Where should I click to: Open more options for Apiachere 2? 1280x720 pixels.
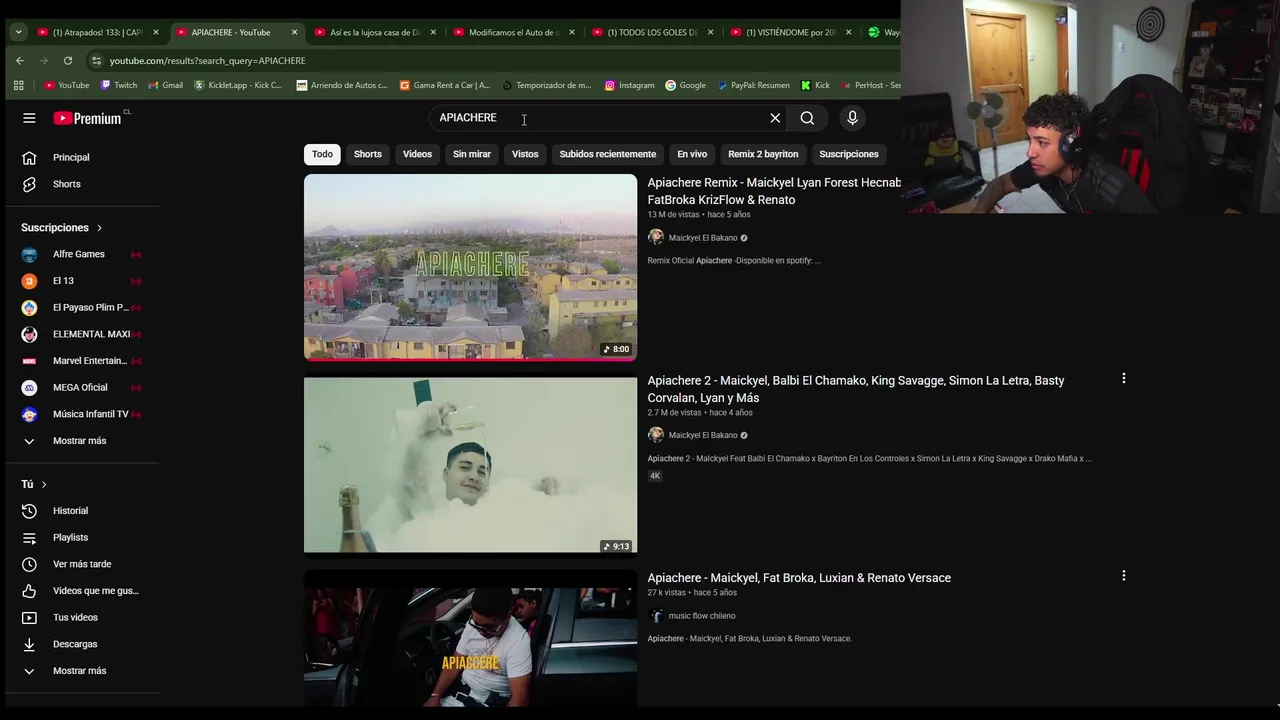[x=1124, y=378]
